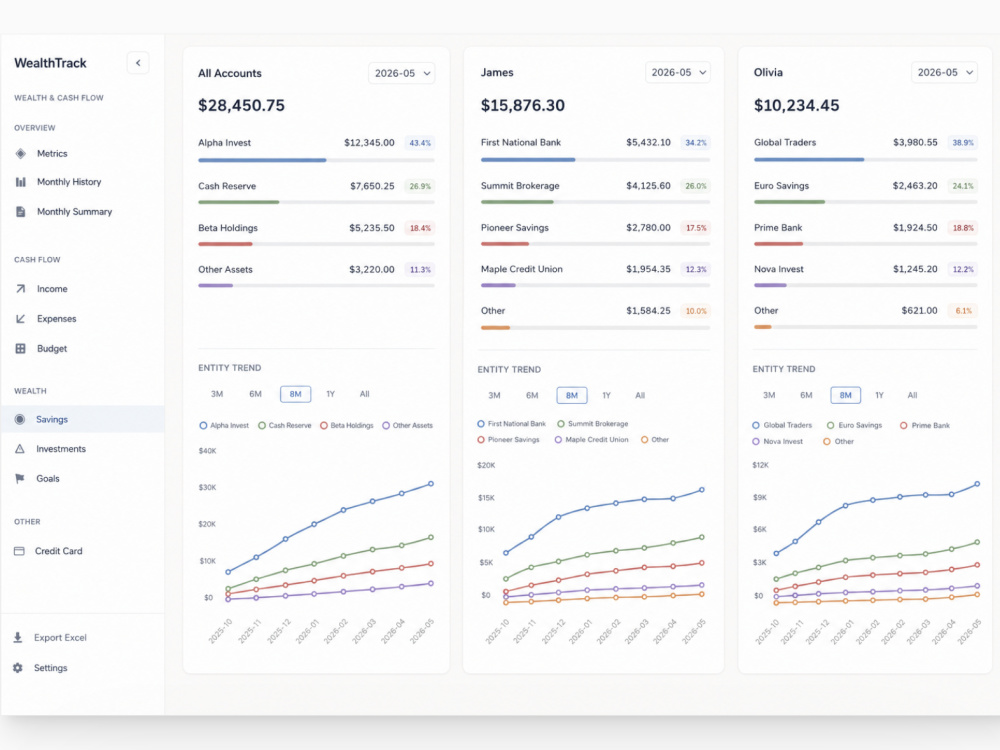The image size is (1000, 750).
Task: Toggle Other Assets series in legend
Action: coord(408,425)
